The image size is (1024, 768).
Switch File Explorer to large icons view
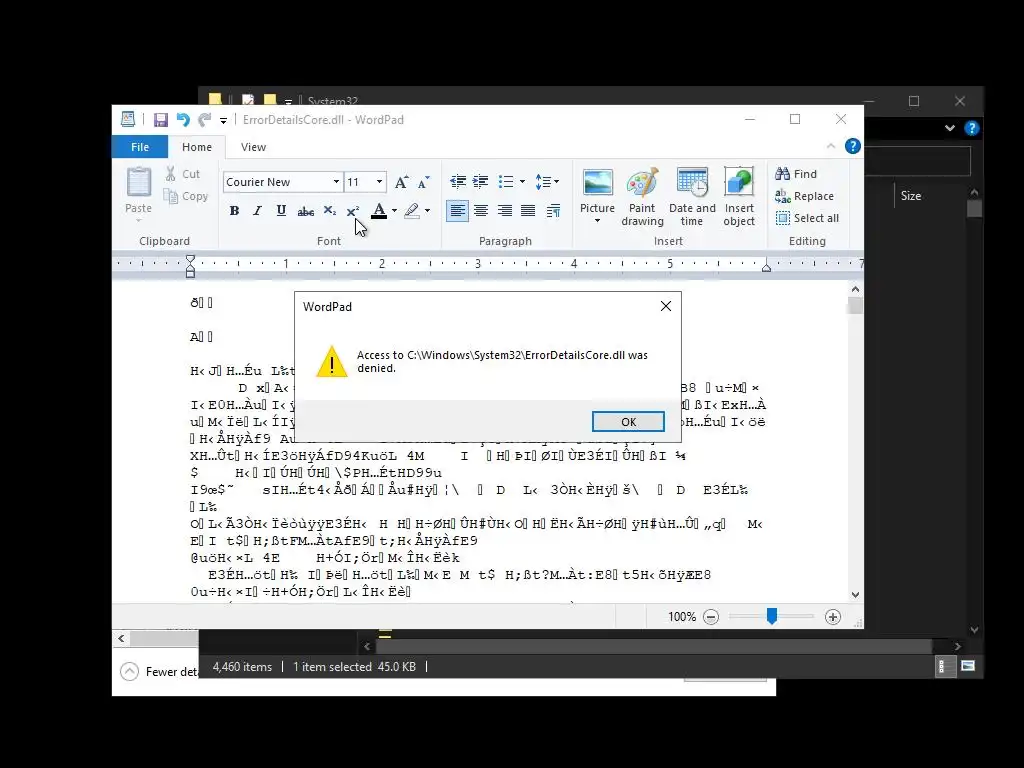[x=968, y=666]
